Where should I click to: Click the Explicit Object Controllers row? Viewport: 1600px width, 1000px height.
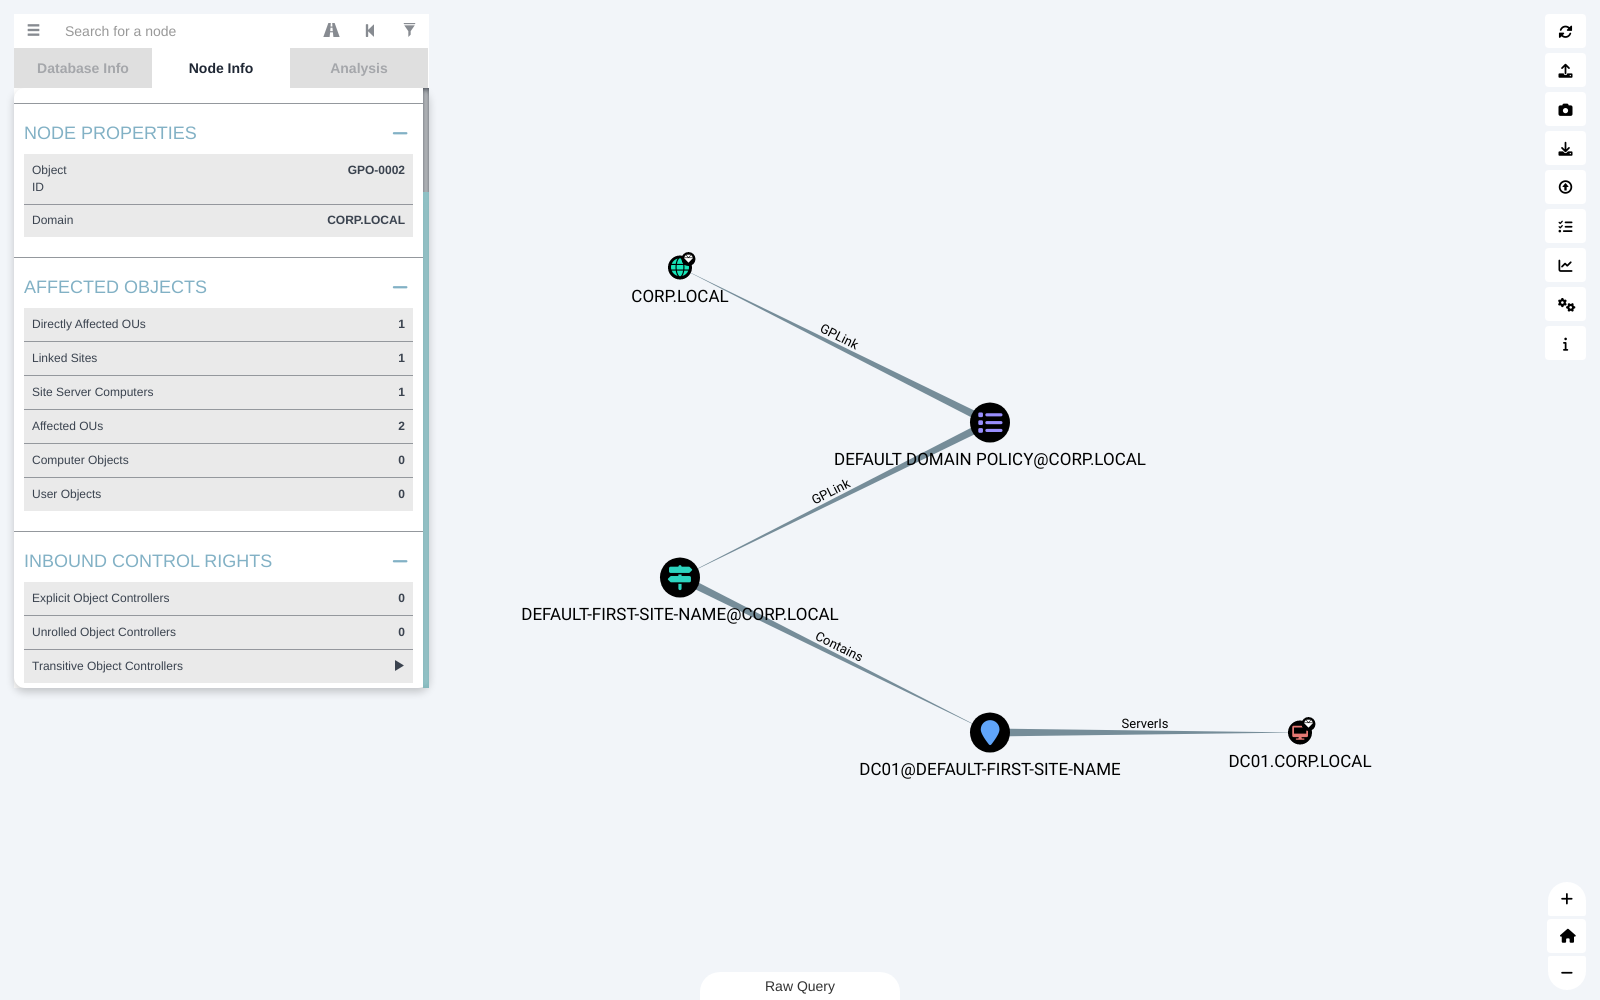pos(218,598)
